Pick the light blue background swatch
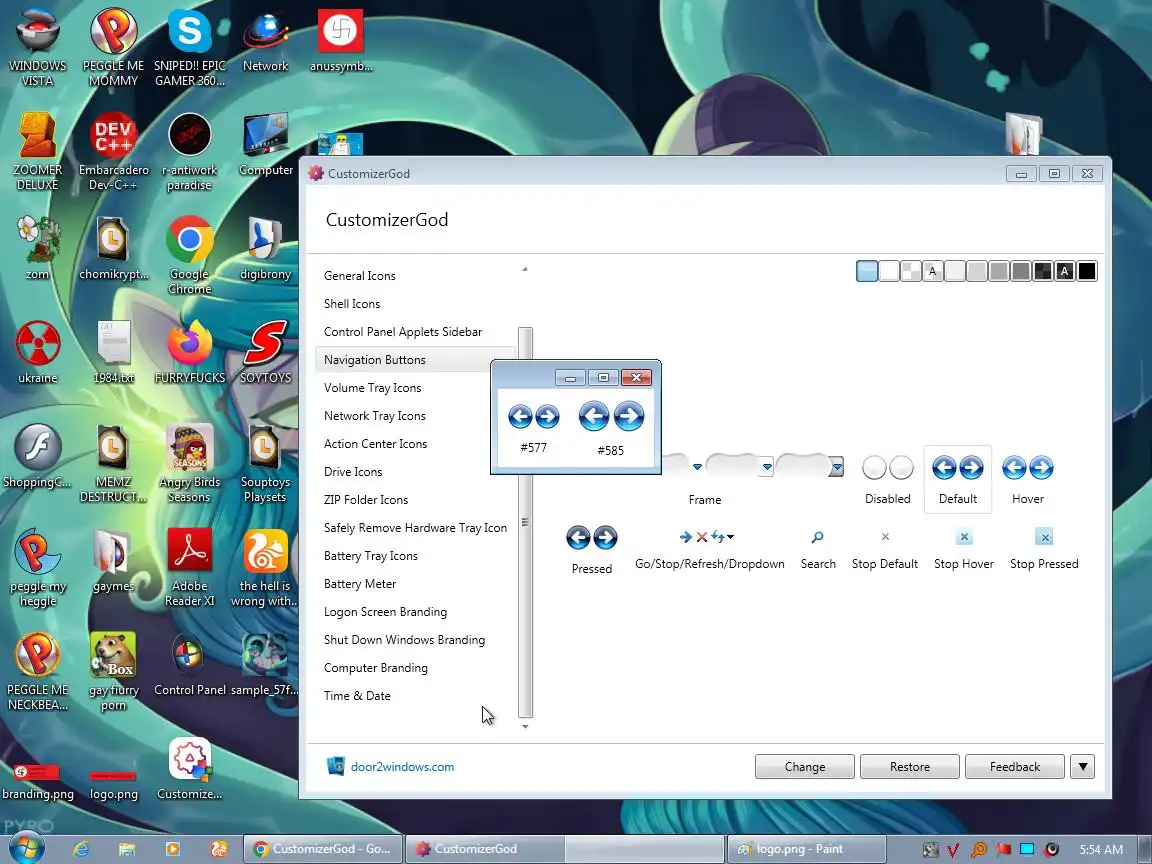Screen dimensions: 1152x864 point(867,271)
